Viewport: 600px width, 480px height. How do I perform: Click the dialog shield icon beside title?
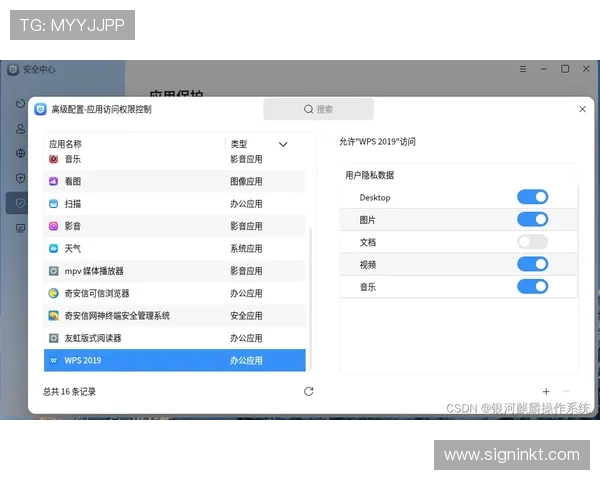pyautogui.click(x=41, y=109)
